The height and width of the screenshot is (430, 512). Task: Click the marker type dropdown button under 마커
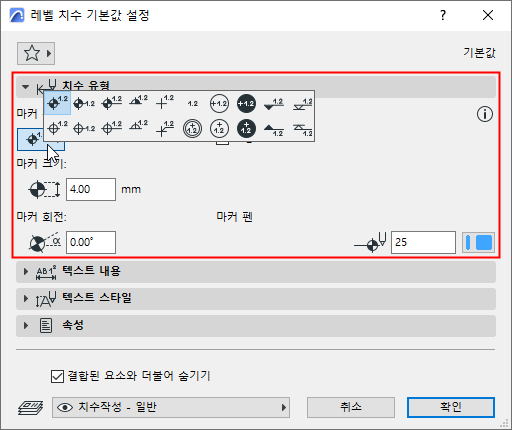coord(41,139)
